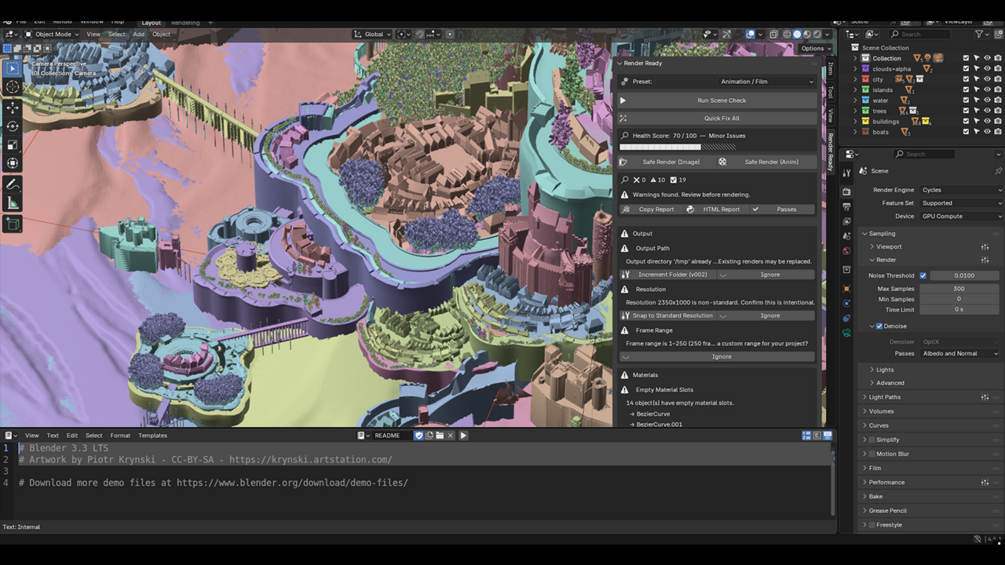Select the 3D Cursor tool
This screenshot has height=565, width=1005.
12,86
